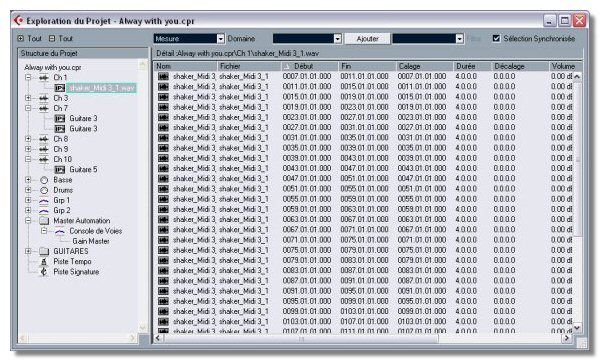Sort by the Volume column header
Viewport: 600px width, 361px height.
[566, 67]
